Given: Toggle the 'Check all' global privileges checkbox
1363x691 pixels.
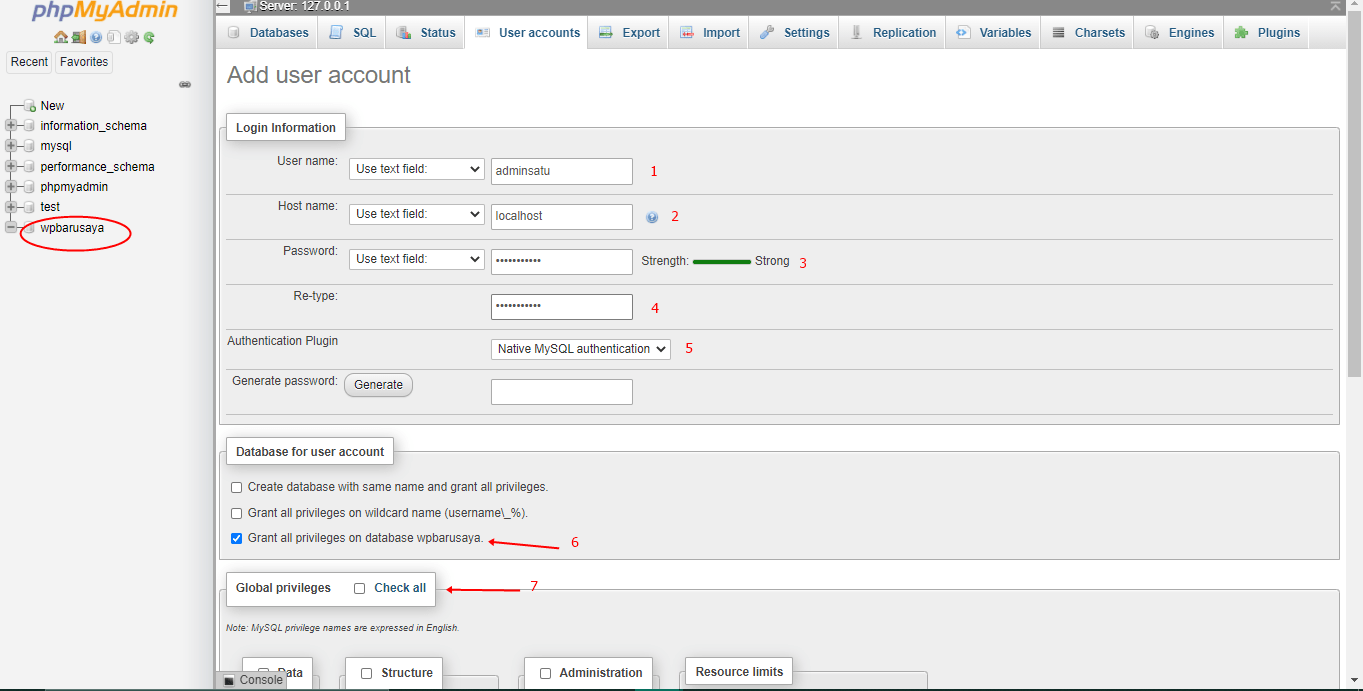Looking at the screenshot, I should [x=359, y=588].
